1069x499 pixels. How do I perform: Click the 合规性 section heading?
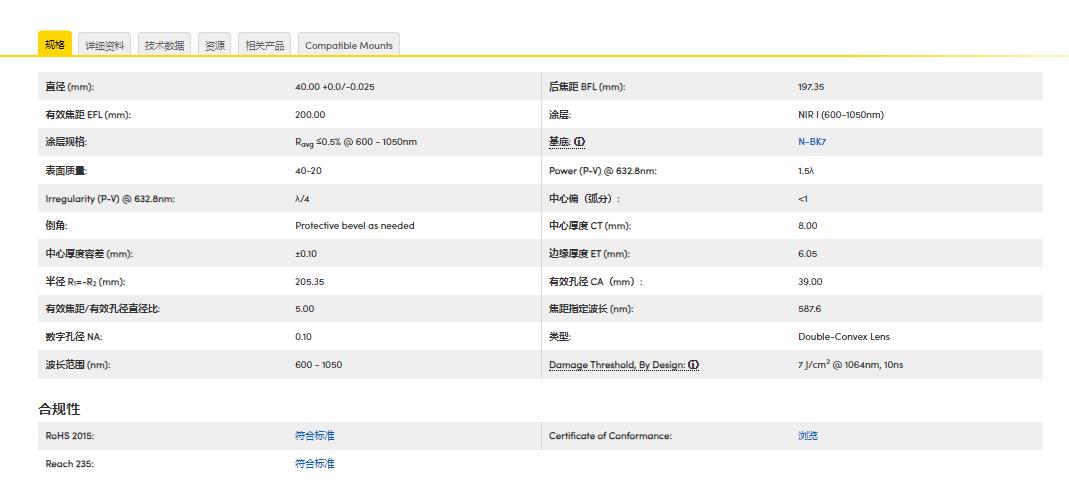click(59, 409)
